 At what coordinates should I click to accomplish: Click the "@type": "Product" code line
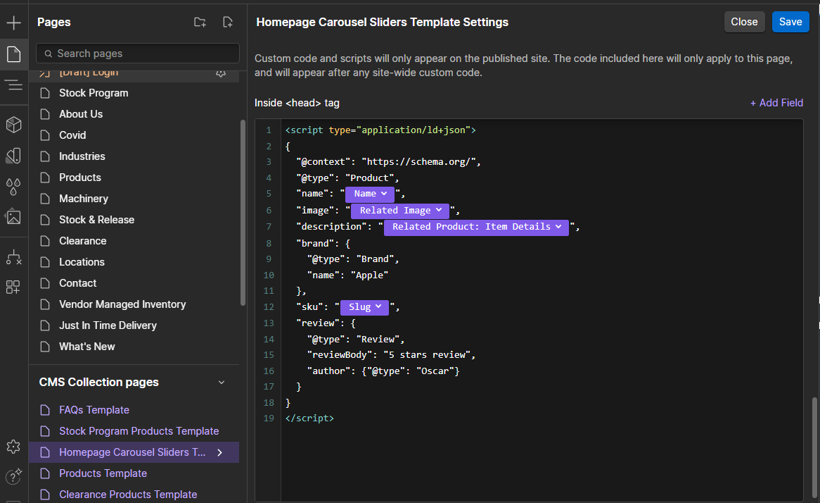click(348, 178)
